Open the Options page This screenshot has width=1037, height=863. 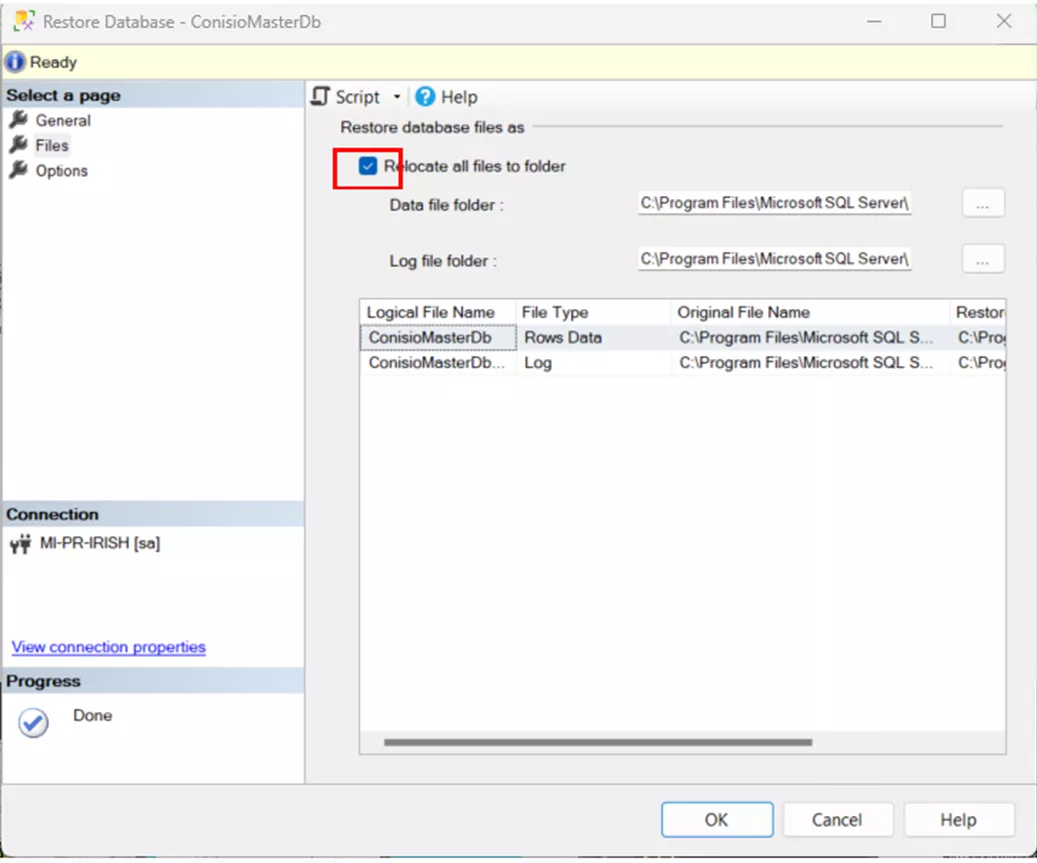(x=61, y=171)
